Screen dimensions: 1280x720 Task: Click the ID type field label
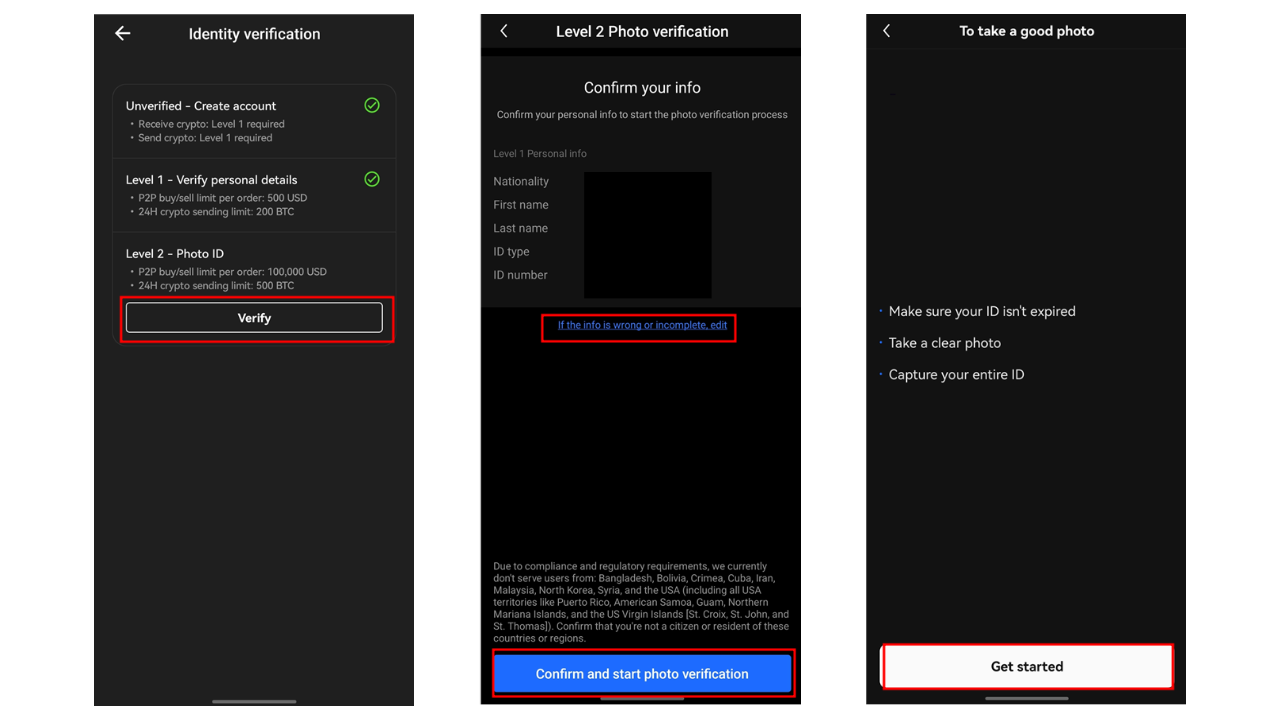(x=511, y=252)
